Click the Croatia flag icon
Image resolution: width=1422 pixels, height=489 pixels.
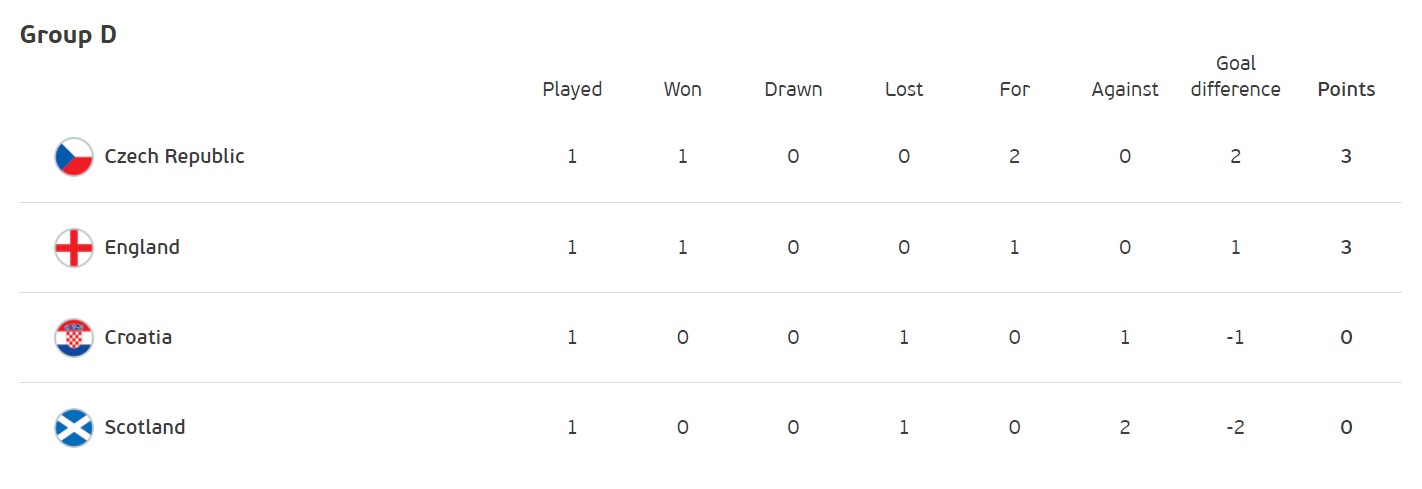74,337
